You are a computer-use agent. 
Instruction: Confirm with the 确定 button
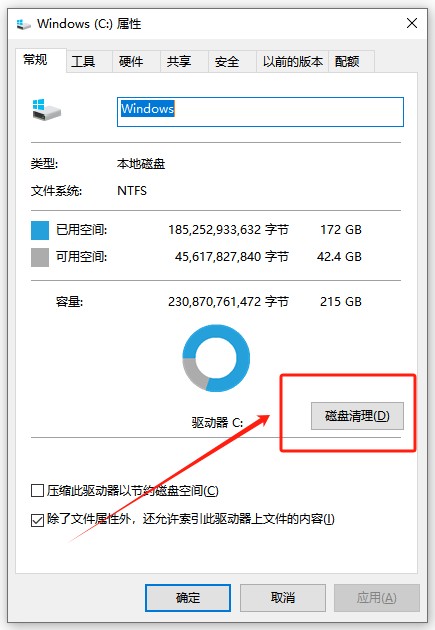(x=188, y=598)
